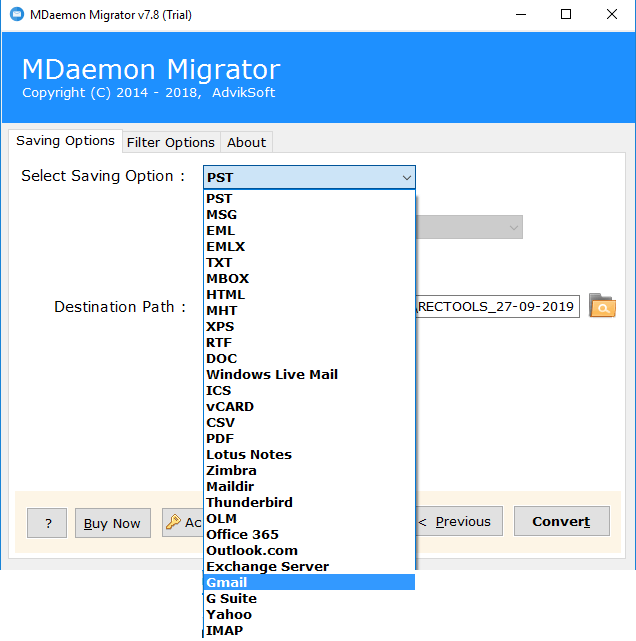636x641 pixels.
Task: Select Exchange Server option
Action: (x=309, y=567)
